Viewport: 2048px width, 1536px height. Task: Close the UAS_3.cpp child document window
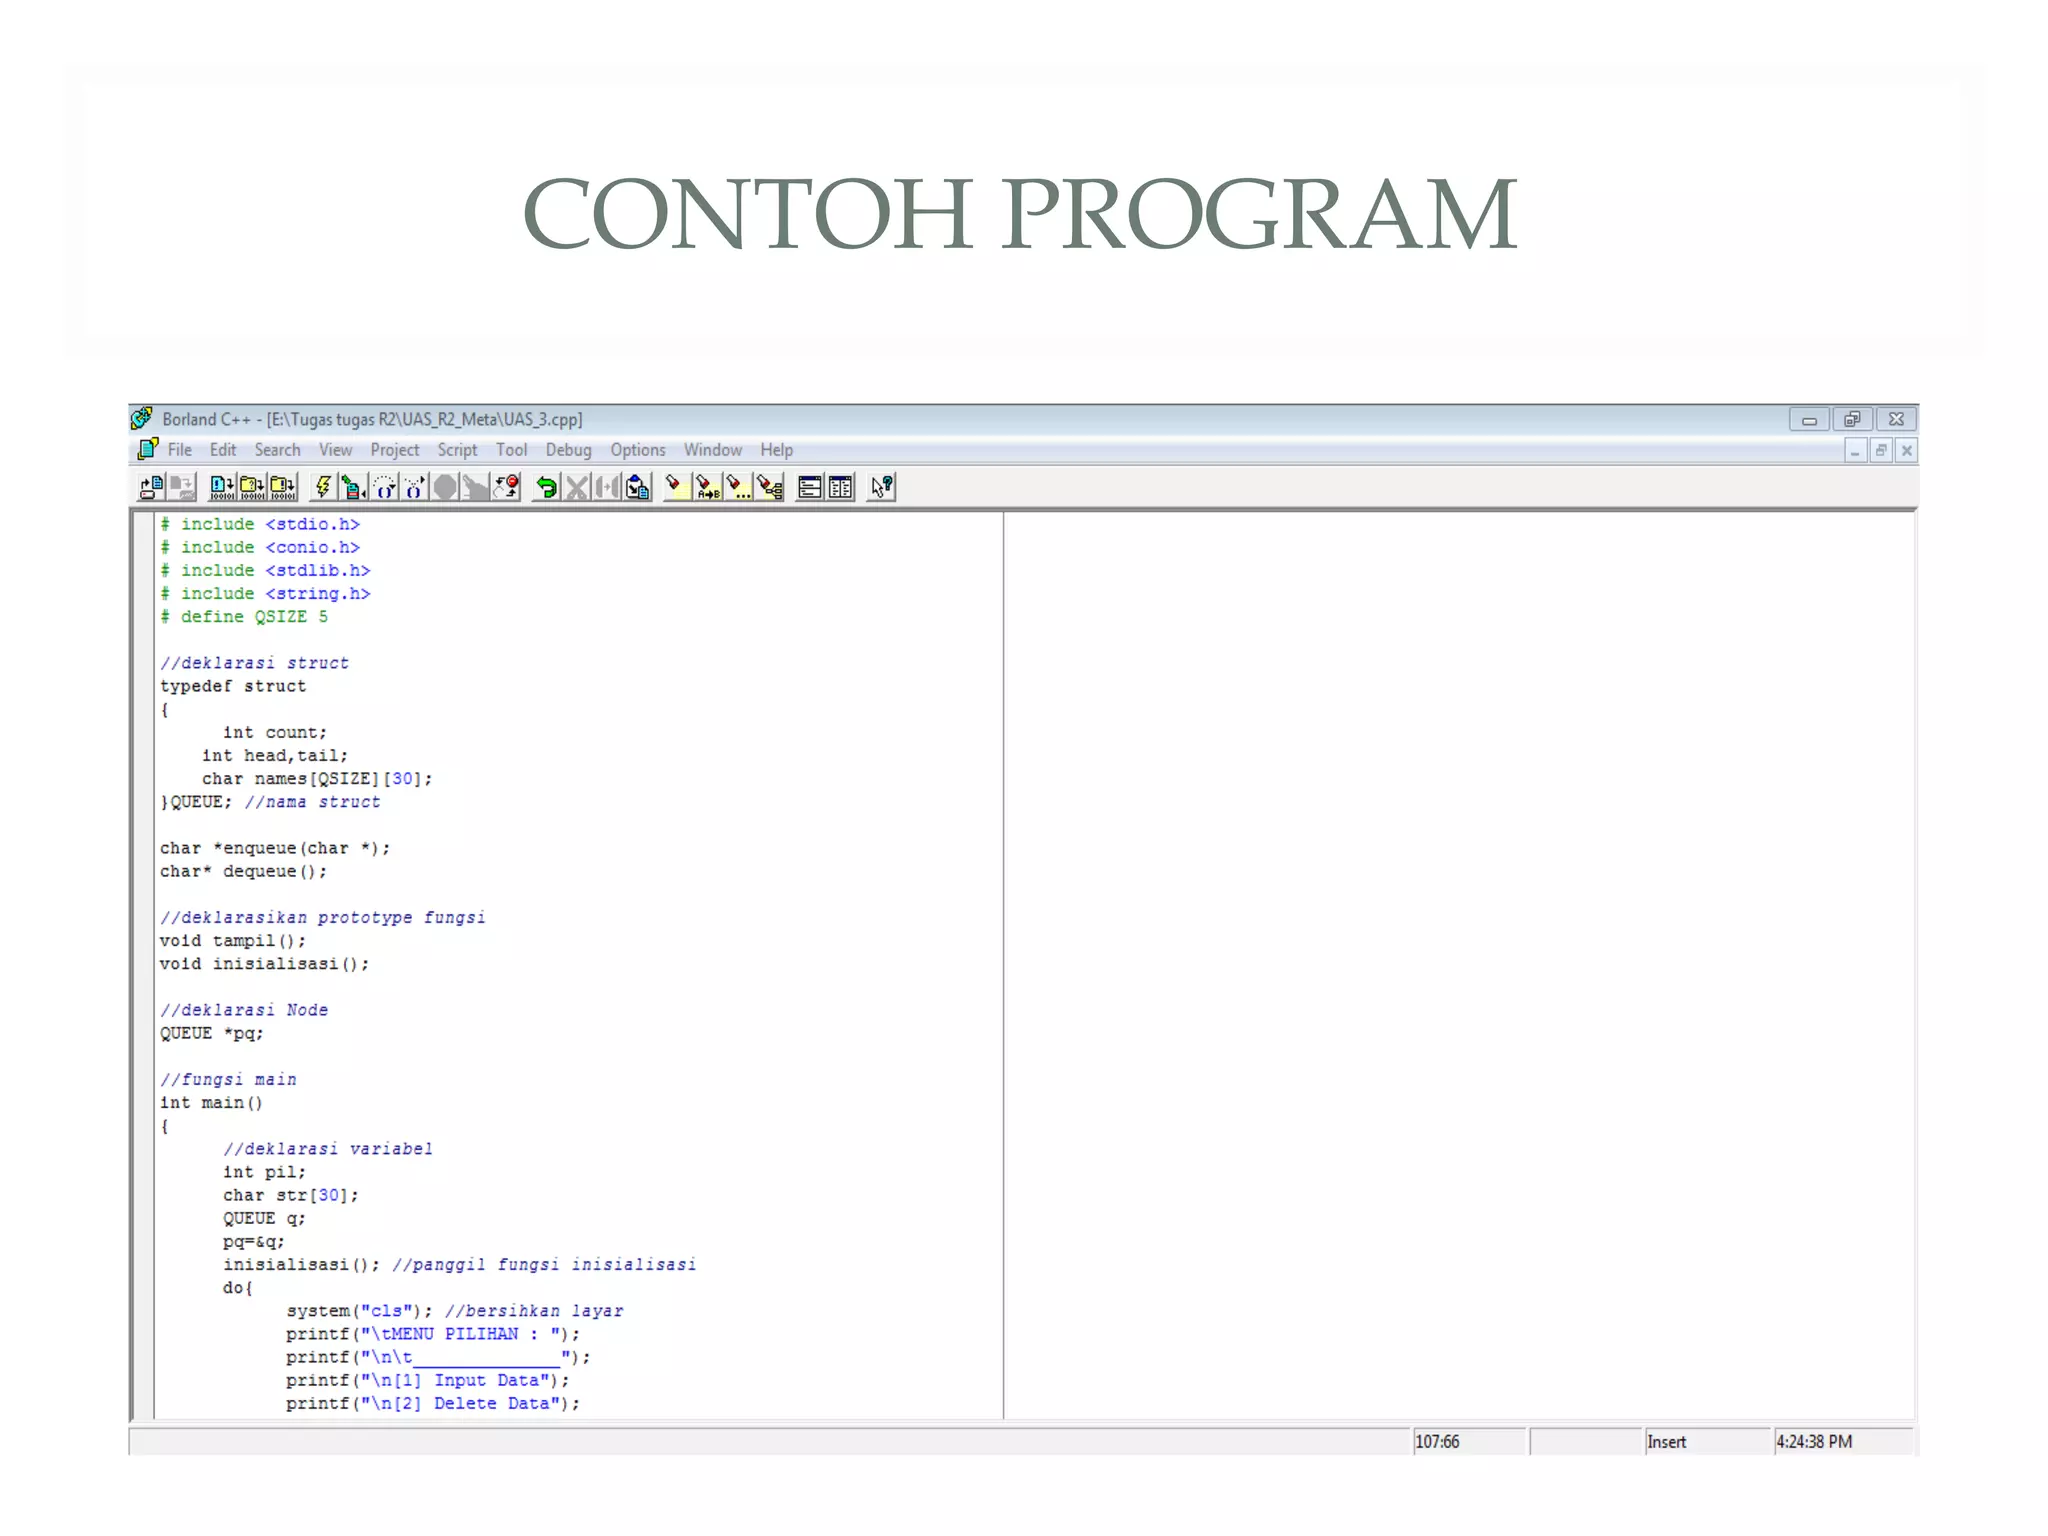click(x=1906, y=451)
